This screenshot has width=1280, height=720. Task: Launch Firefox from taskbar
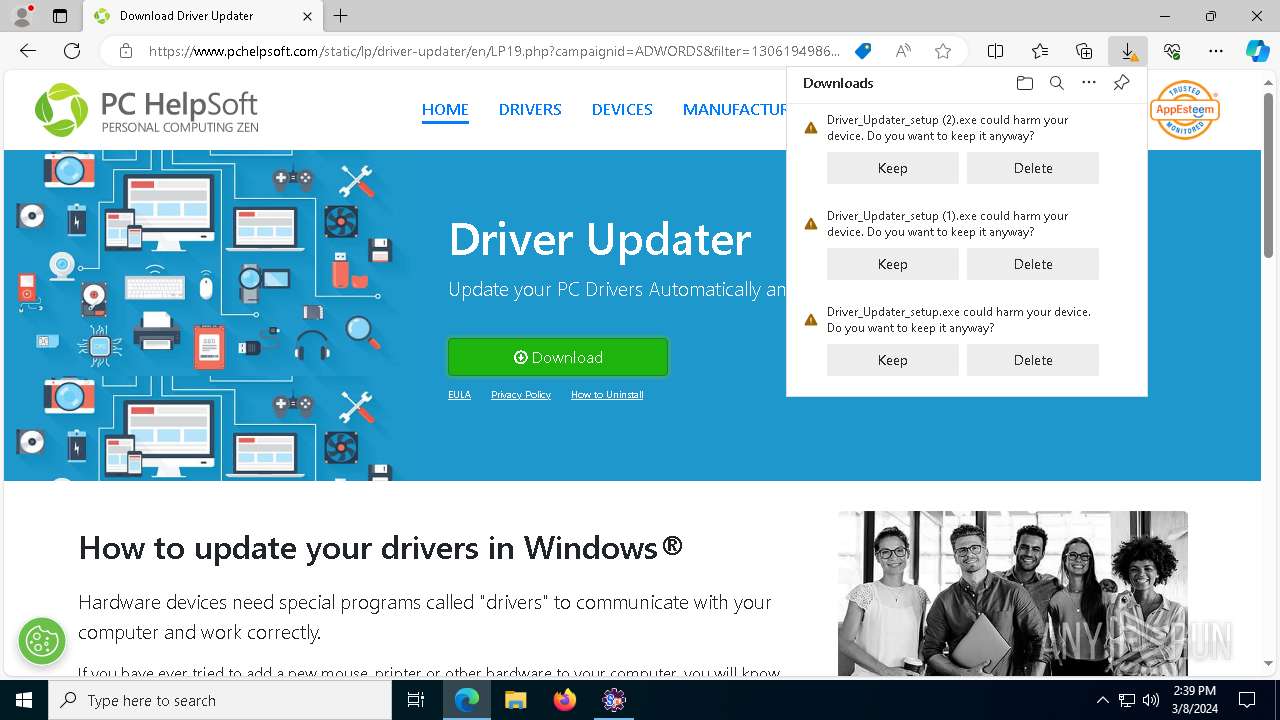tap(565, 700)
